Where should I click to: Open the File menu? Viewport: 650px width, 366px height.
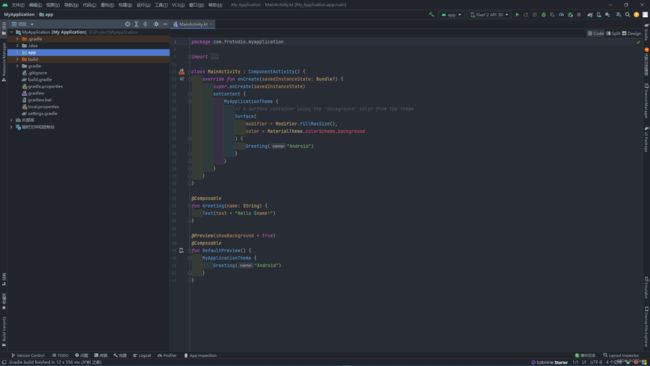coord(18,5)
